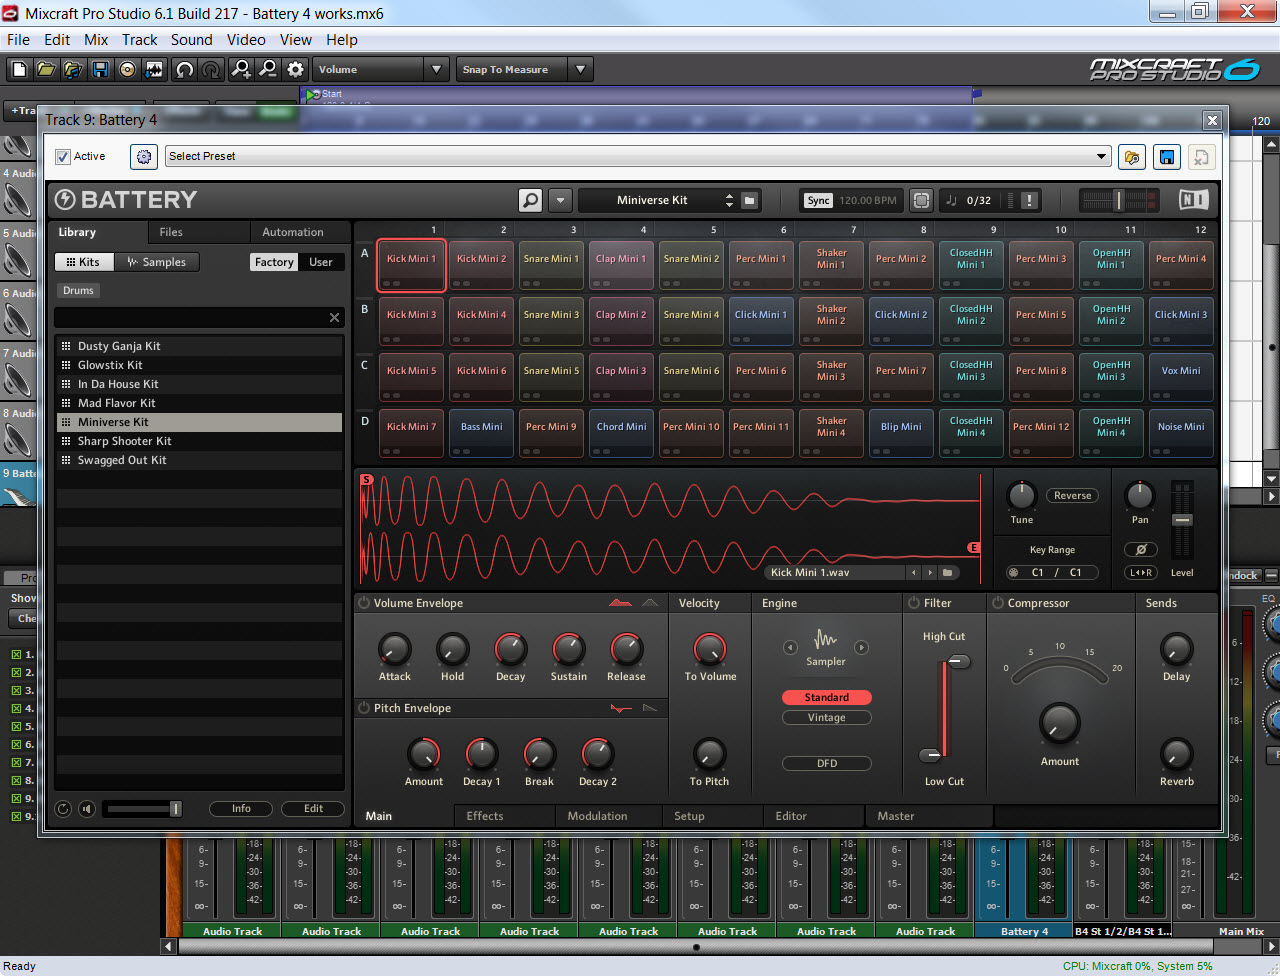Click the browse preset folder icon
The width and height of the screenshot is (1280, 976).
pyautogui.click(x=1132, y=157)
